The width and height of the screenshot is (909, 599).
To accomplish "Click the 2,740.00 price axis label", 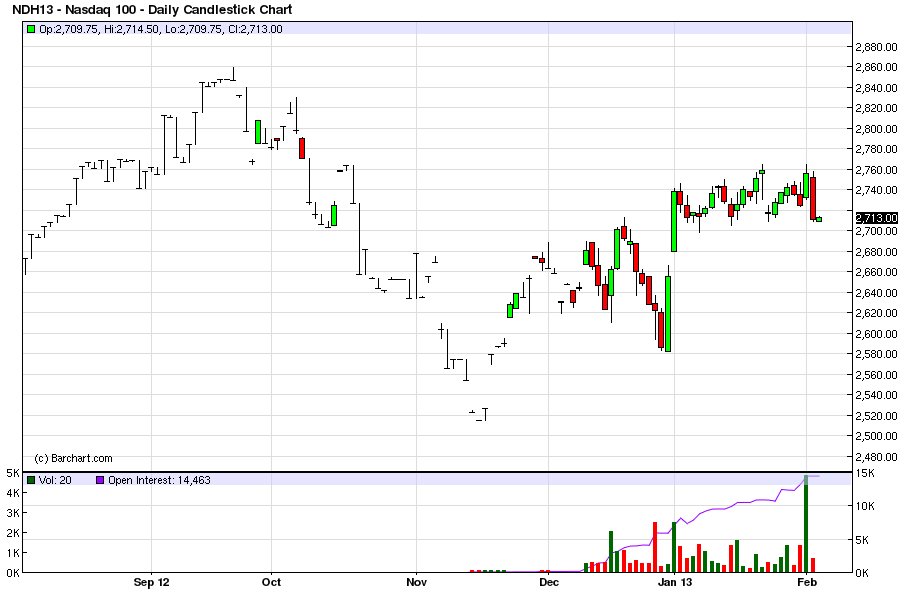I will (877, 190).
